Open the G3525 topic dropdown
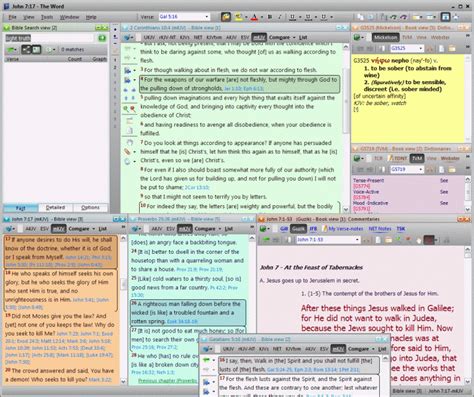474x397 pixels. [x=421, y=49]
